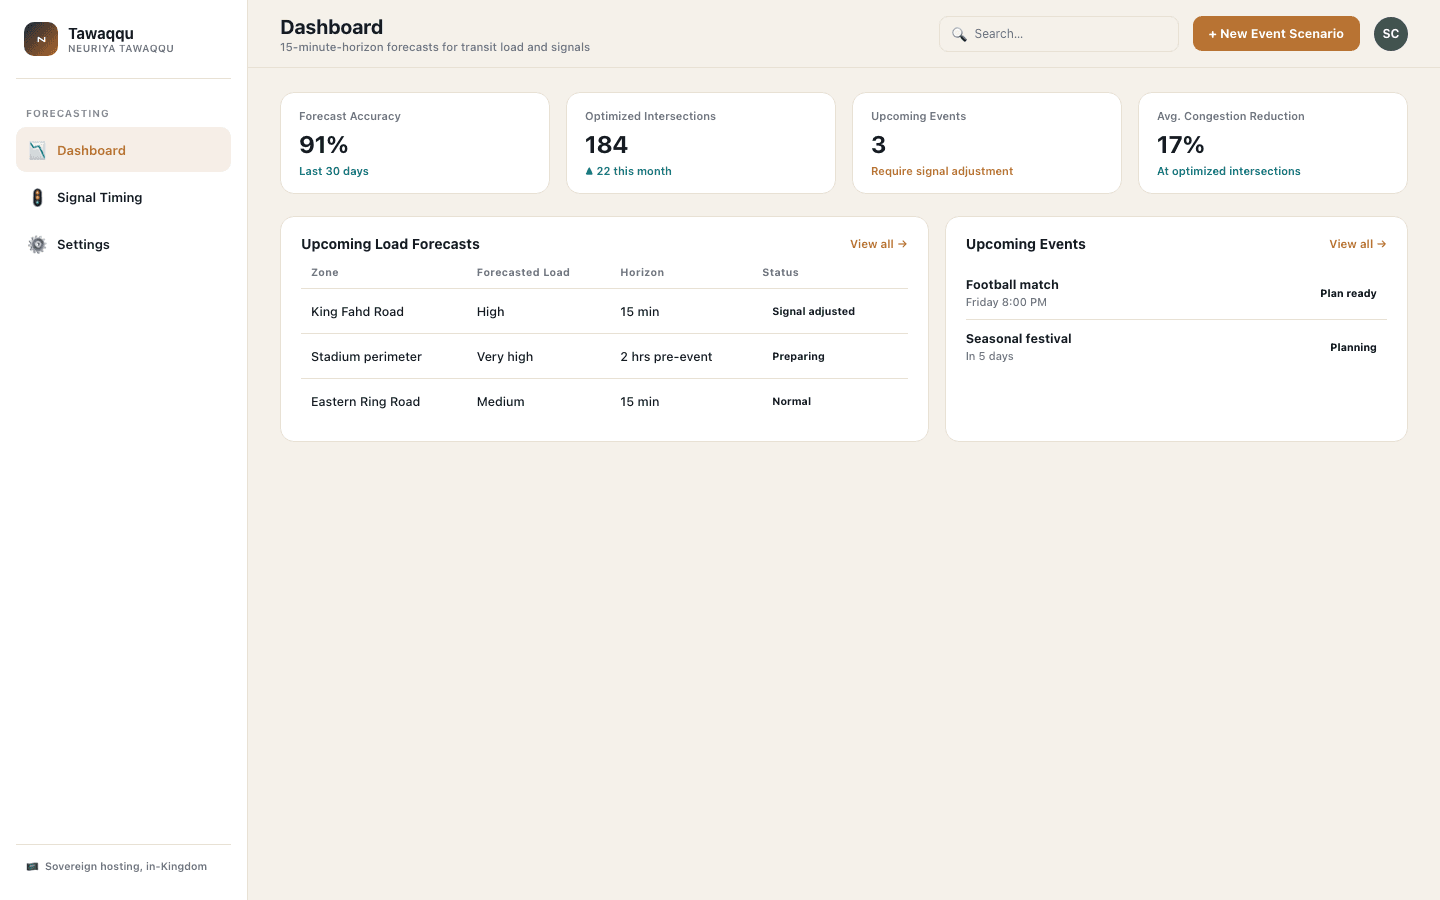Image resolution: width=1440 pixels, height=900 pixels.
Task: Click the Status column header
Action: 780,272
